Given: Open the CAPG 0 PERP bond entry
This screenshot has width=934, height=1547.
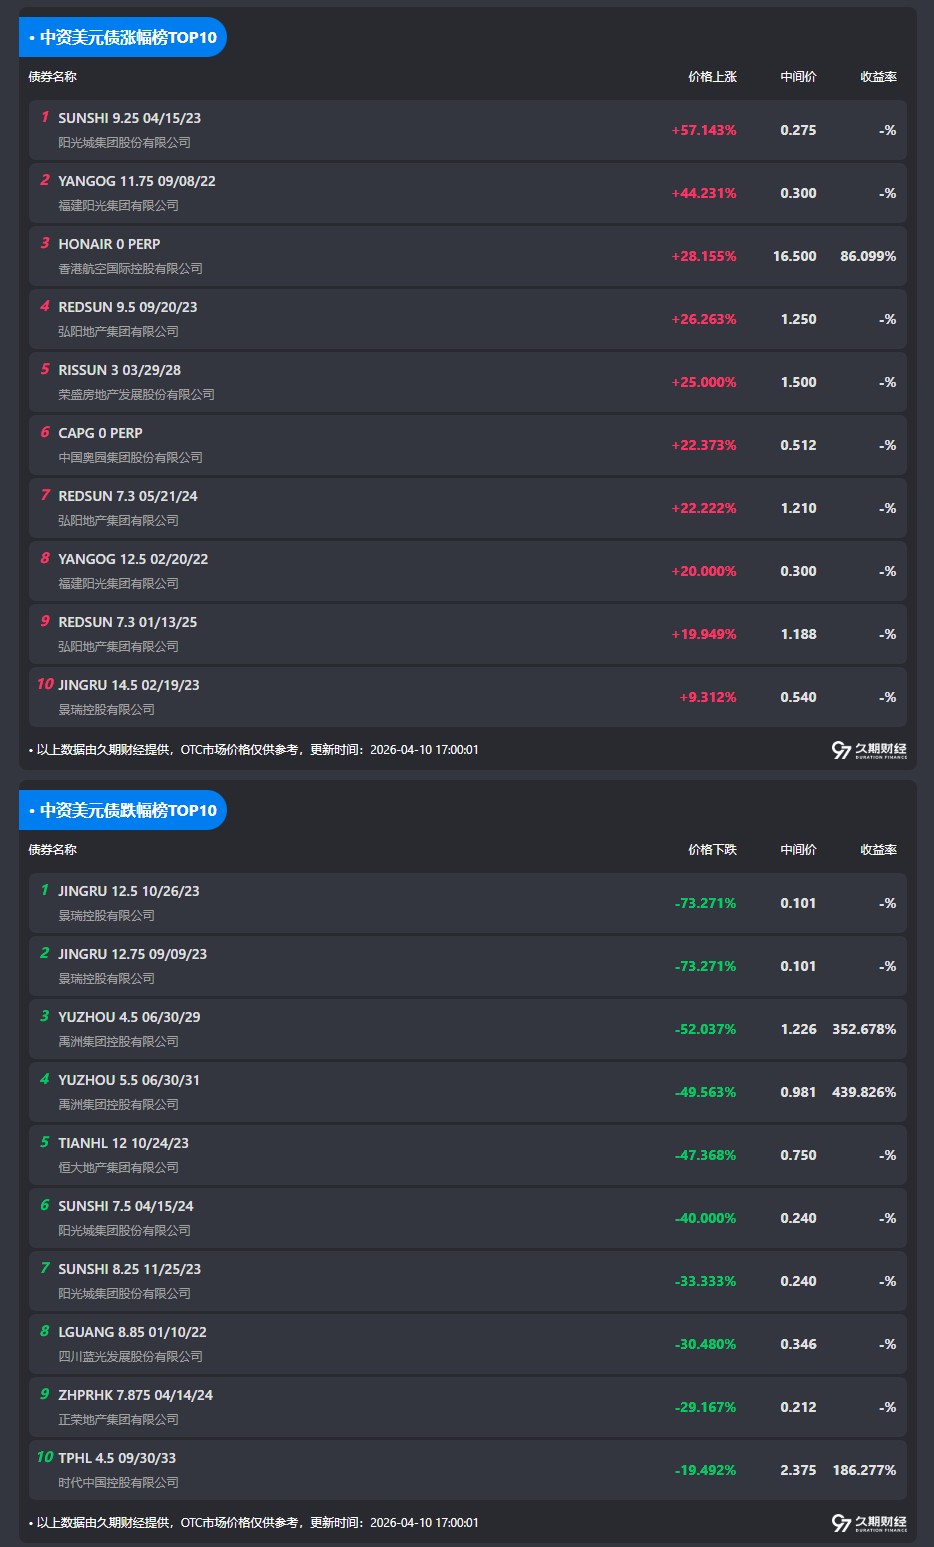Looking at the screenshot, I should tap(100, 433).
